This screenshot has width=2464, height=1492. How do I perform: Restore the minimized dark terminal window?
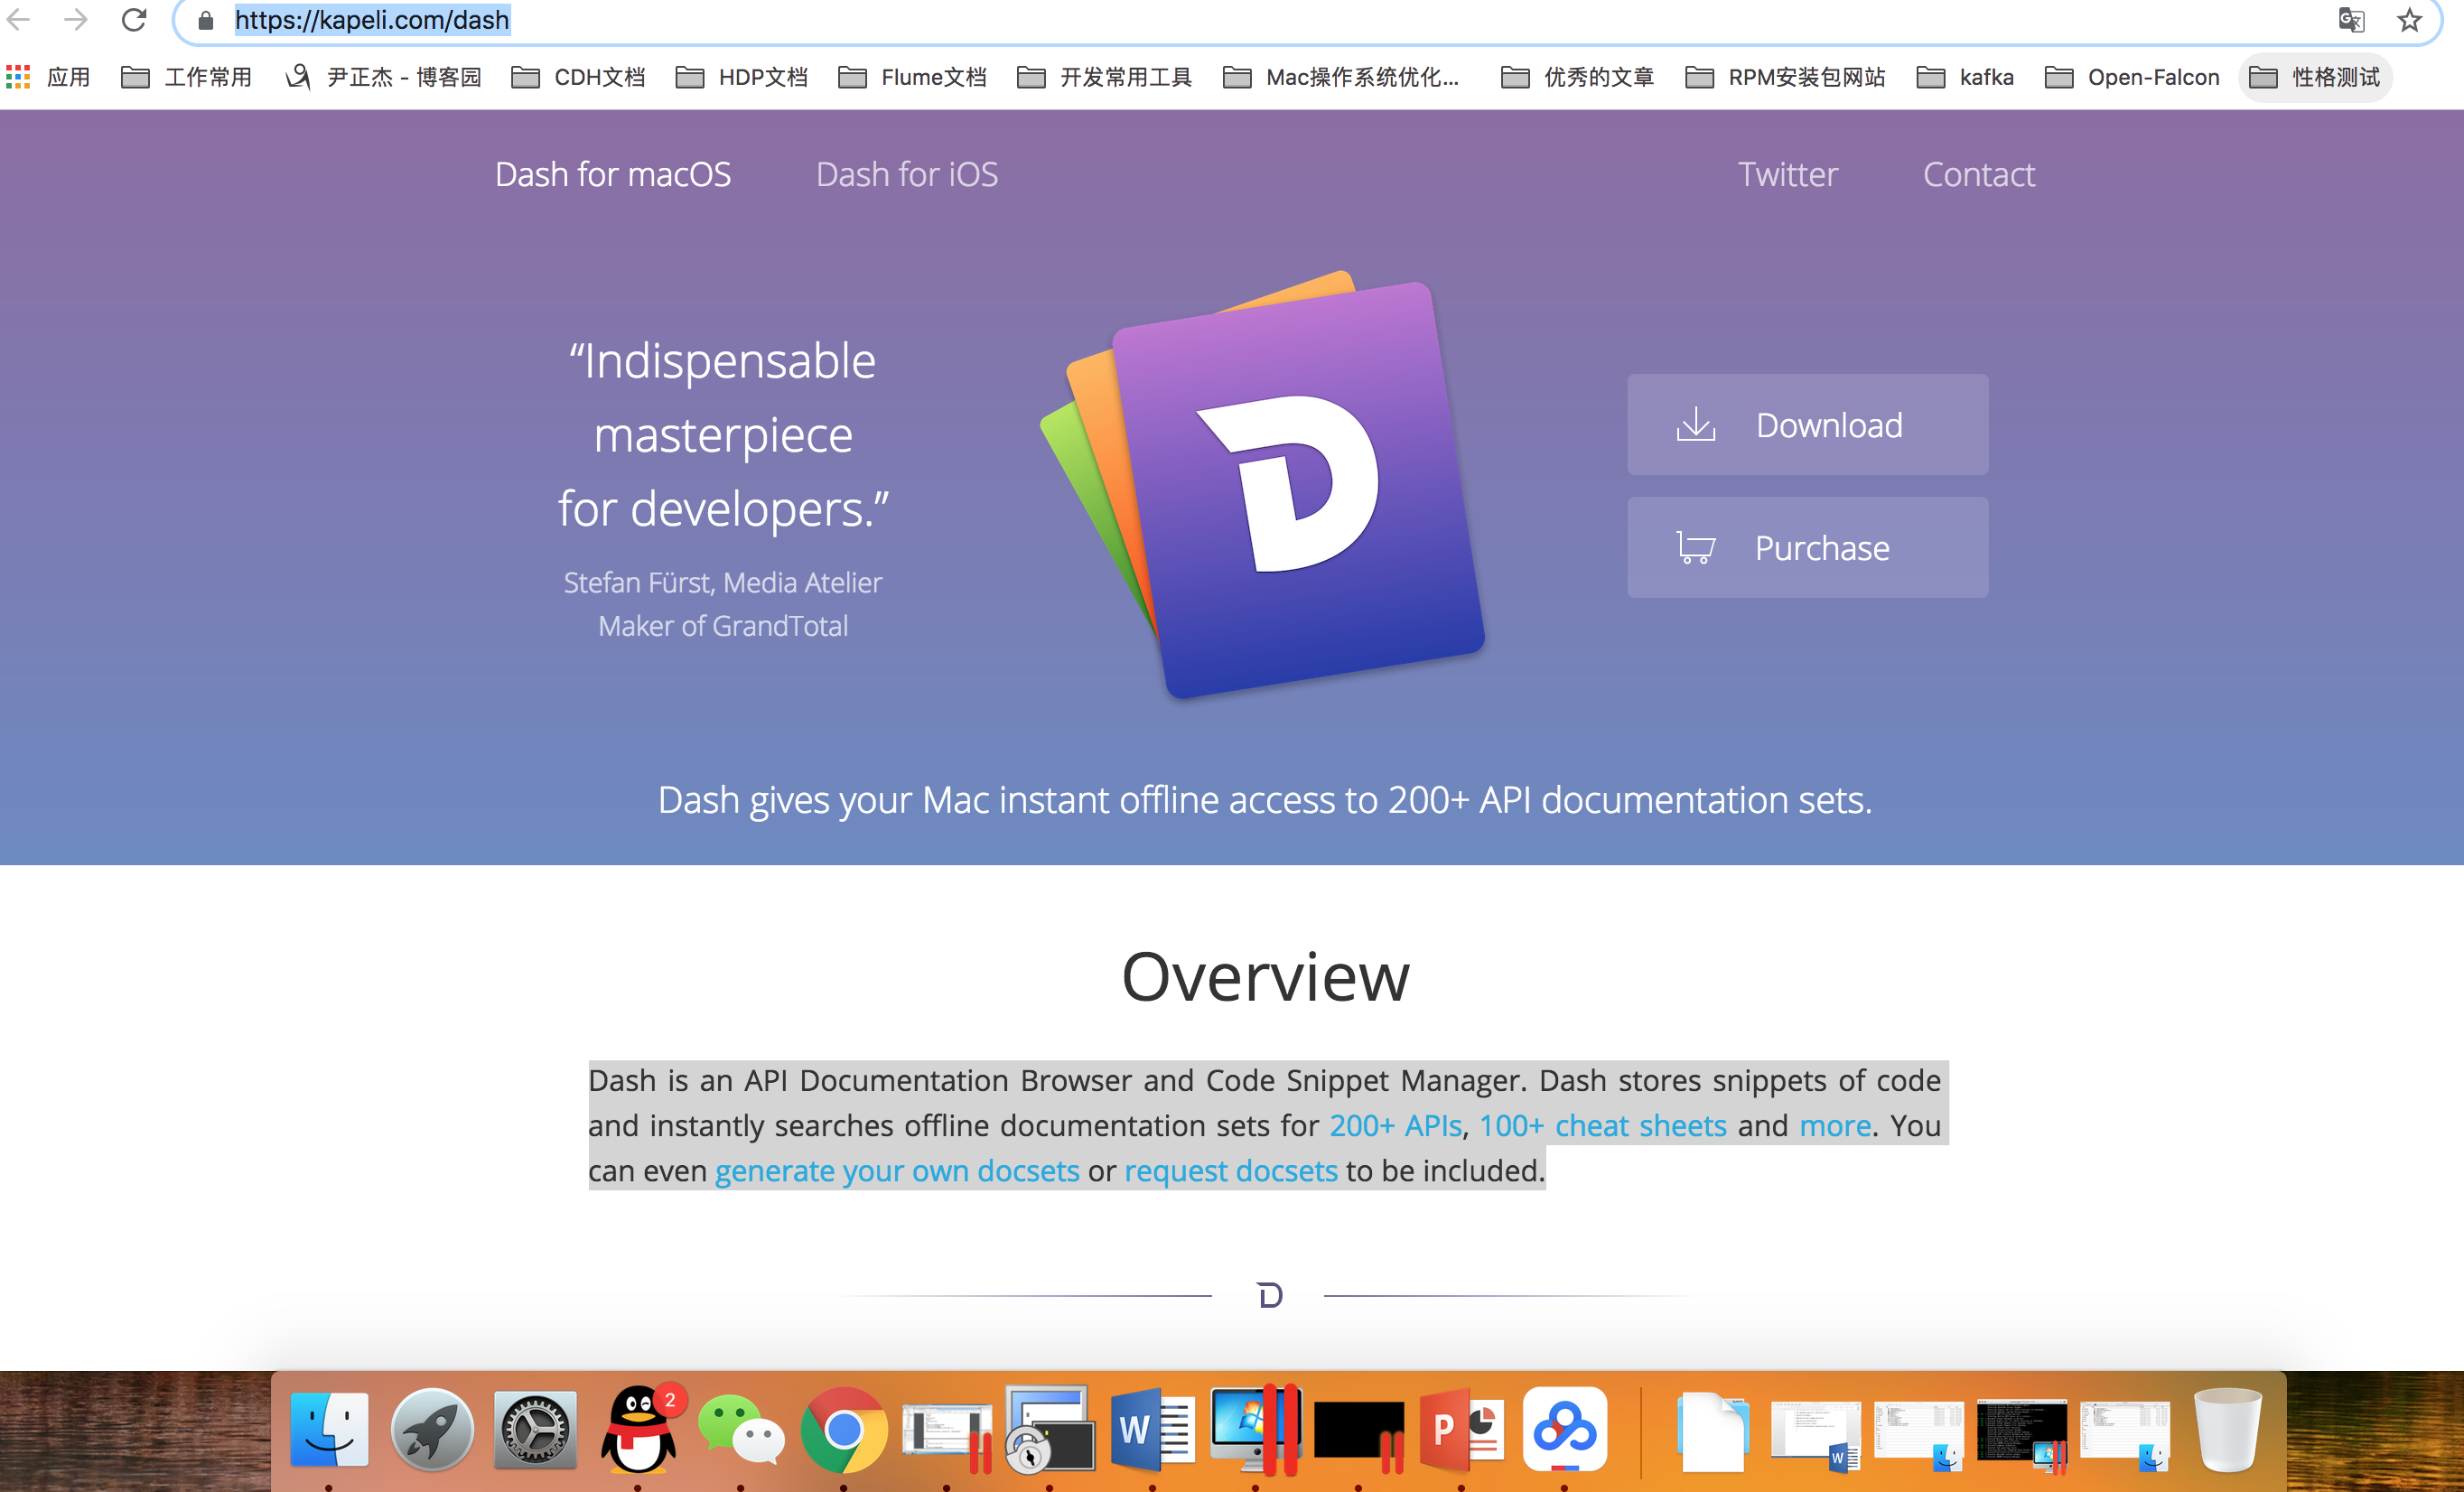tap(2022, 1435)
